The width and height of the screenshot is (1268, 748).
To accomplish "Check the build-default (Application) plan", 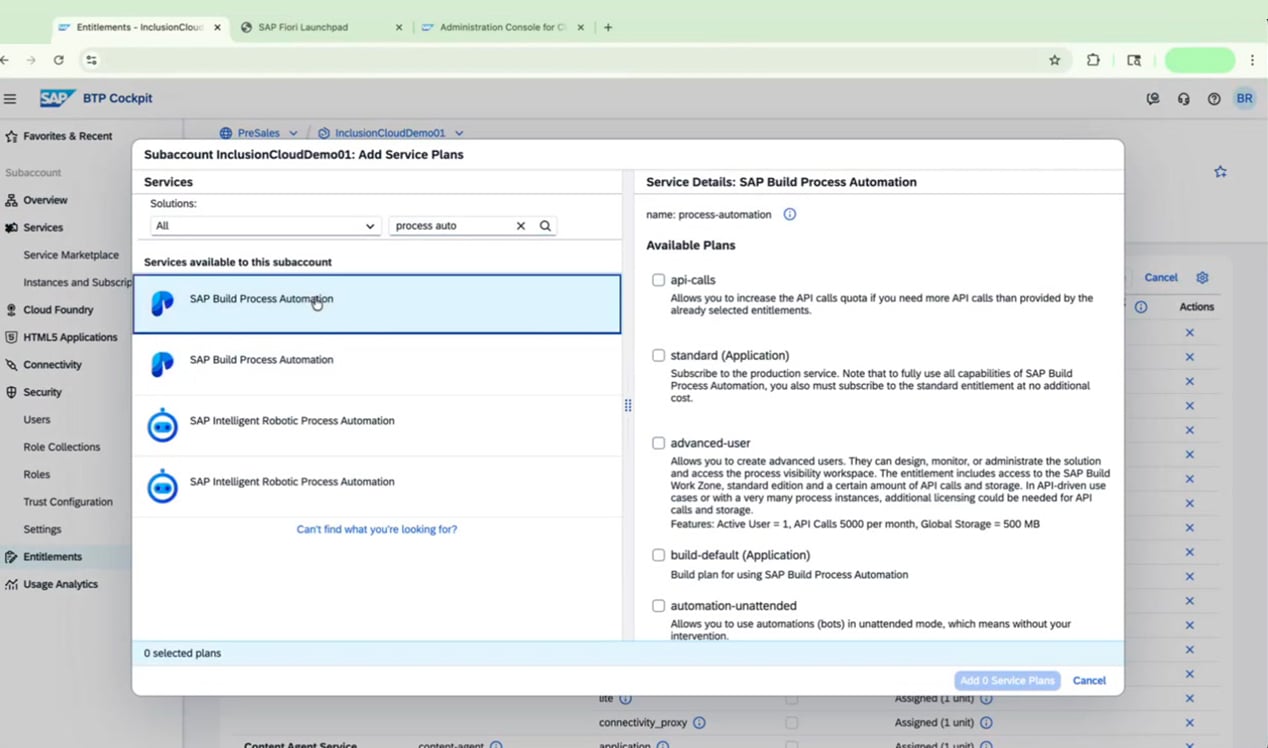I will coord(658,555).
